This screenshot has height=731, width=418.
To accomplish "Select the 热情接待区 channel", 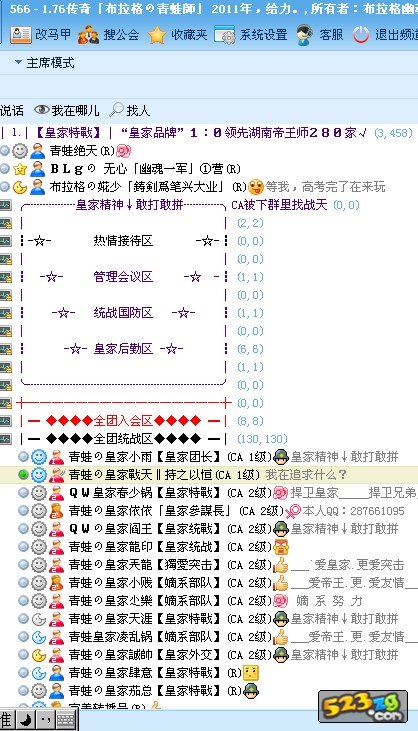I will [x=123, y=241].
